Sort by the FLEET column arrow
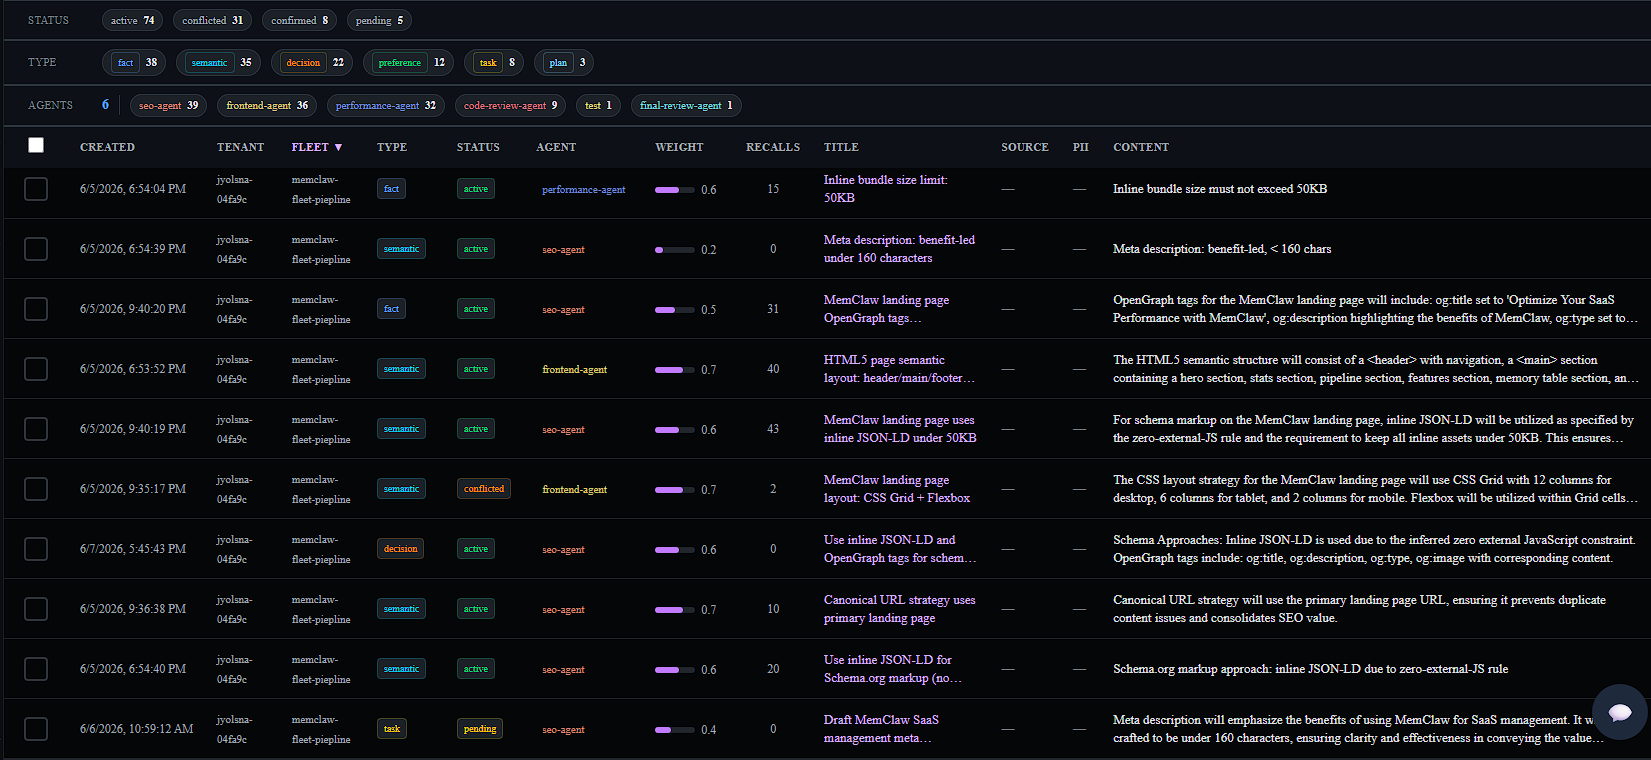The height and width of the screenshot is (760, 1651). tap(338, 147)
